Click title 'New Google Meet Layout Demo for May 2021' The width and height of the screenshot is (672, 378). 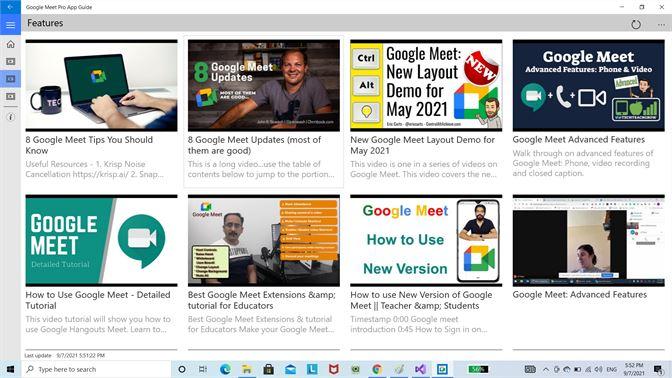422,145
